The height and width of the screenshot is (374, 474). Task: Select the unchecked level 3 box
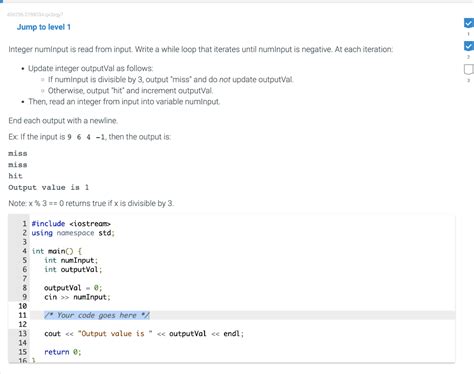click(468, 69)
